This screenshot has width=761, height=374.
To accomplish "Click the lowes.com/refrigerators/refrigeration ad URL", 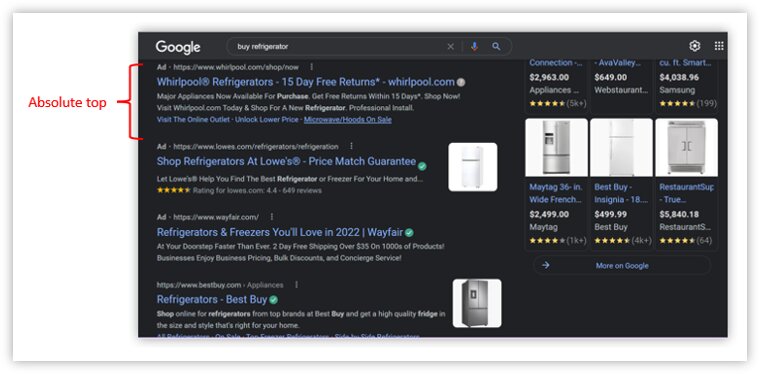I will click(256, 146).
